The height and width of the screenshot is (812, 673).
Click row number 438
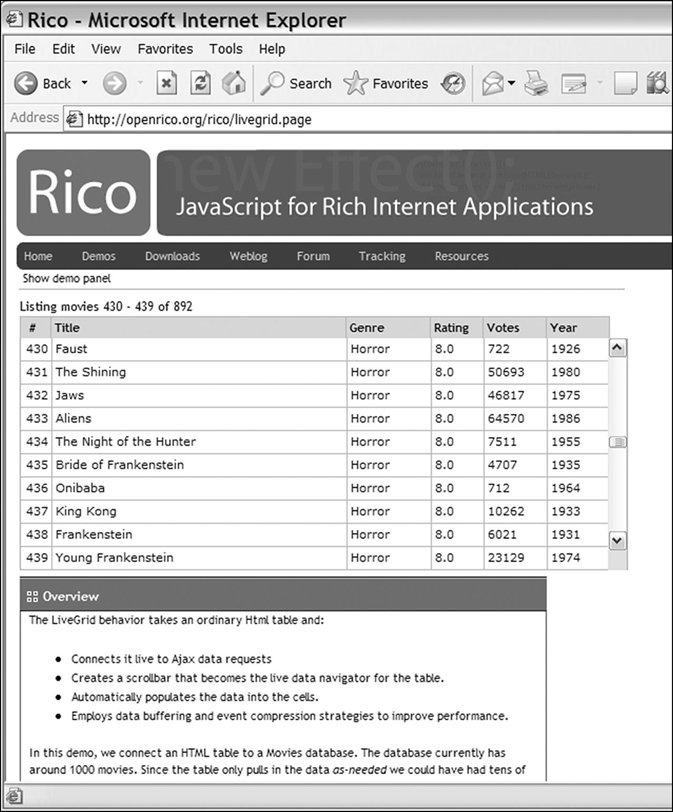(37, 534)
